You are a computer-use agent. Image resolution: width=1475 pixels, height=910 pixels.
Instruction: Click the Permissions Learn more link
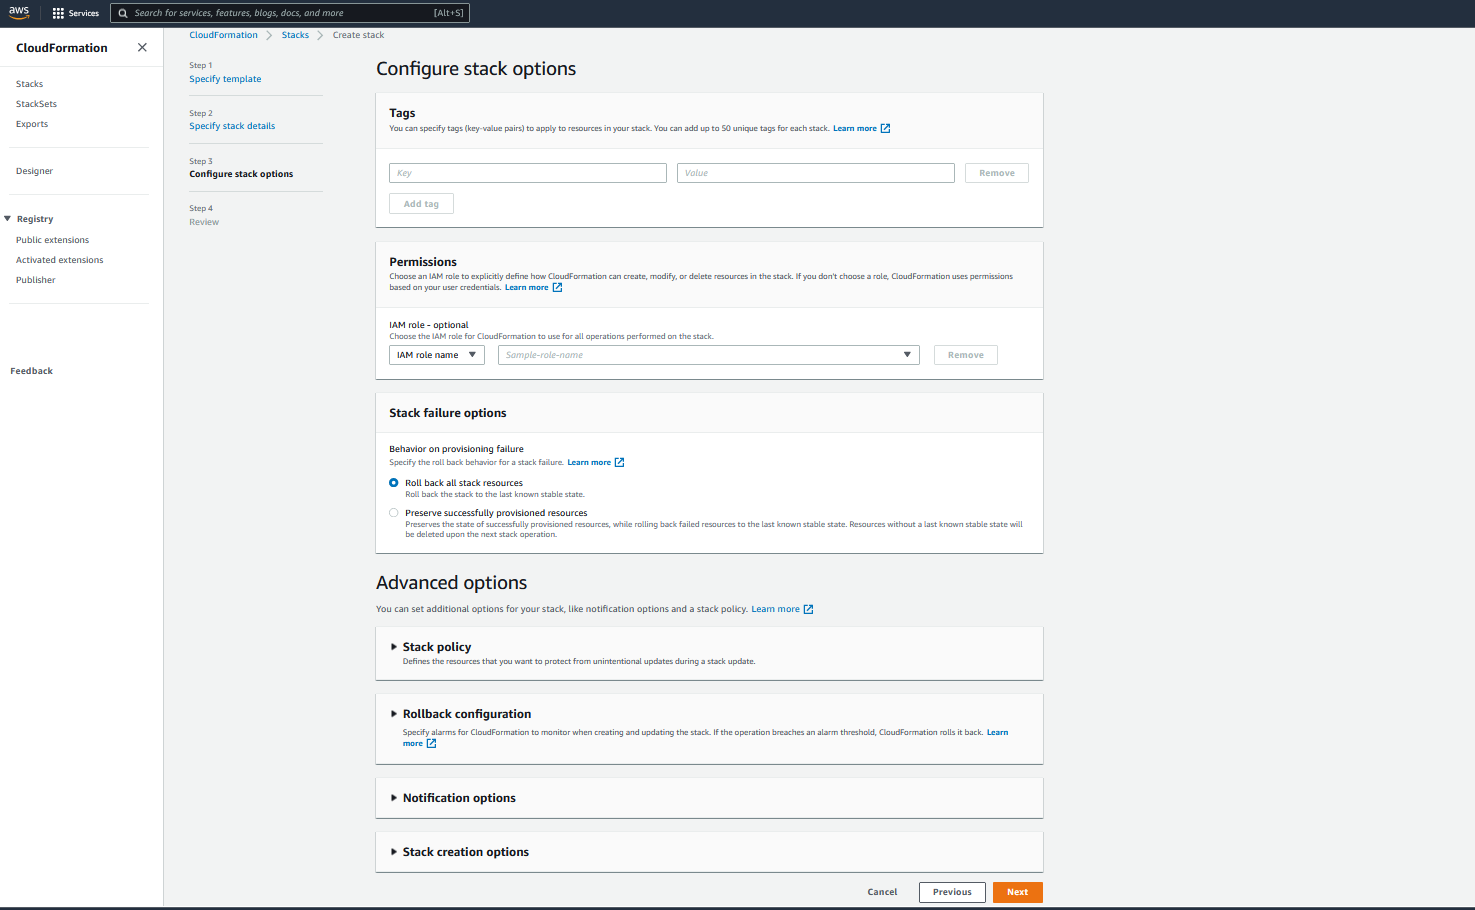tap(527, 287)
